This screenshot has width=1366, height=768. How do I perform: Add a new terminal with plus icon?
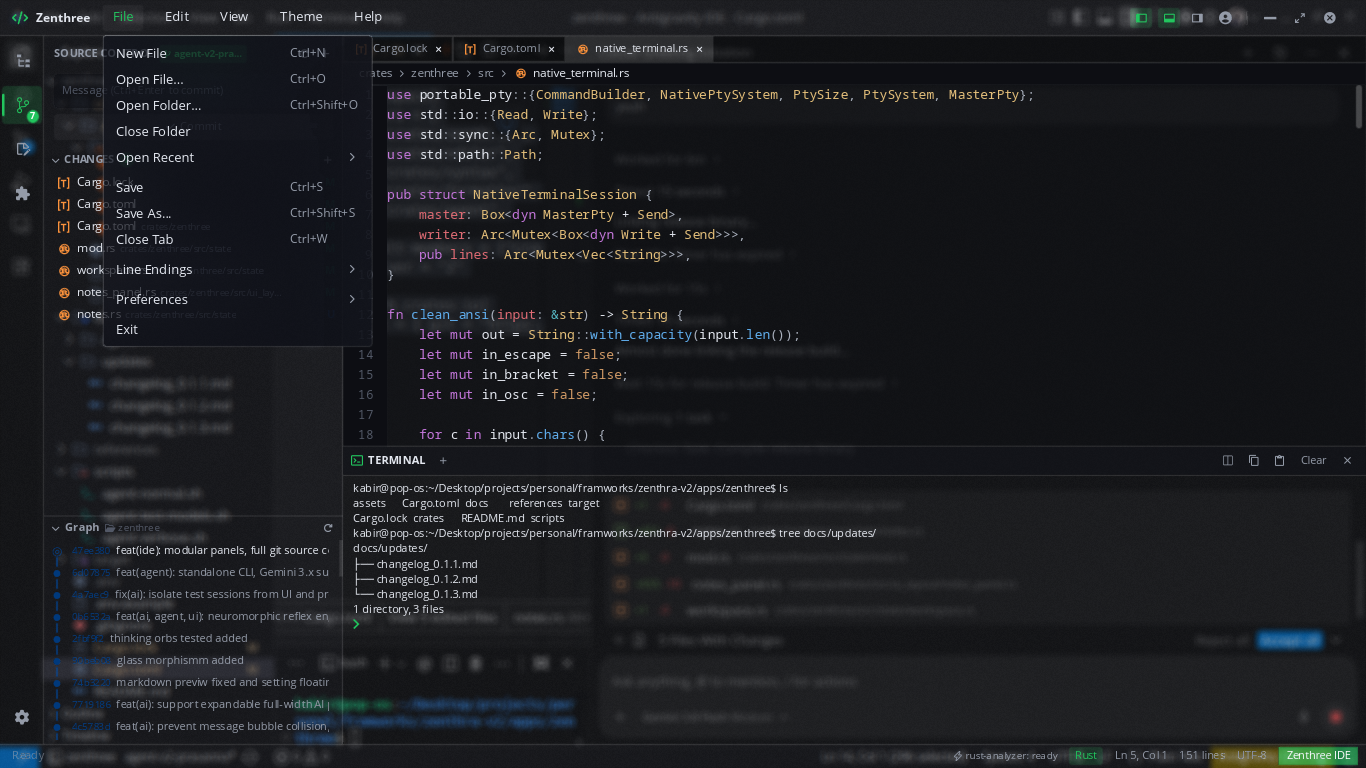[443, 461]
